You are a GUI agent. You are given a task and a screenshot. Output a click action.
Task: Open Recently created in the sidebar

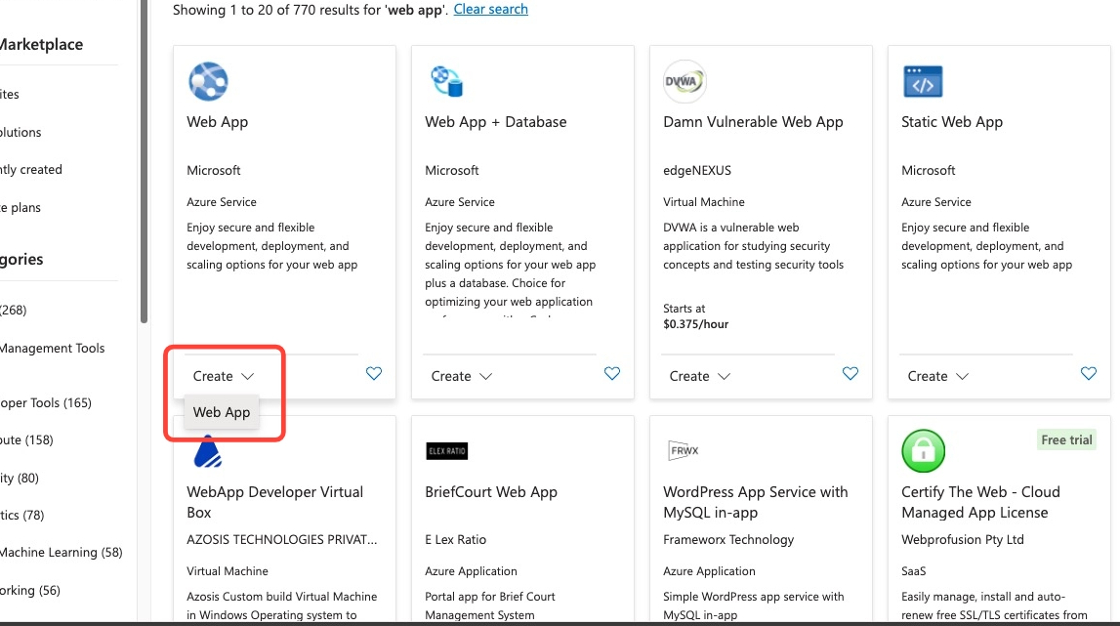(32, 169)
